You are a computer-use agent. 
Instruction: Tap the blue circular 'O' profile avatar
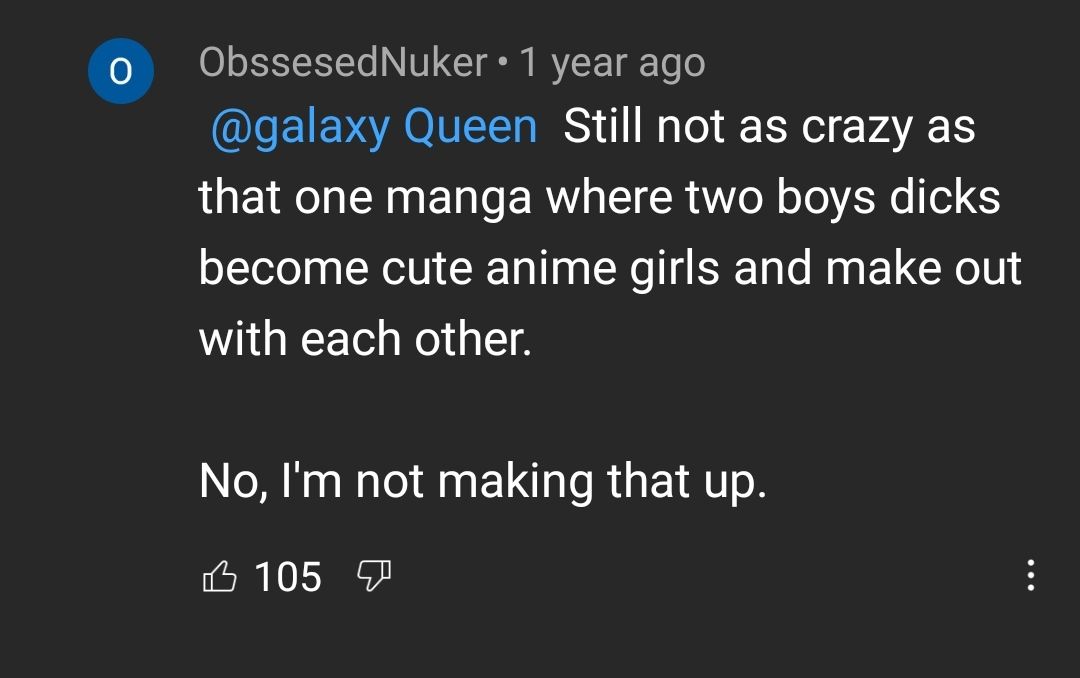point(120,72)
